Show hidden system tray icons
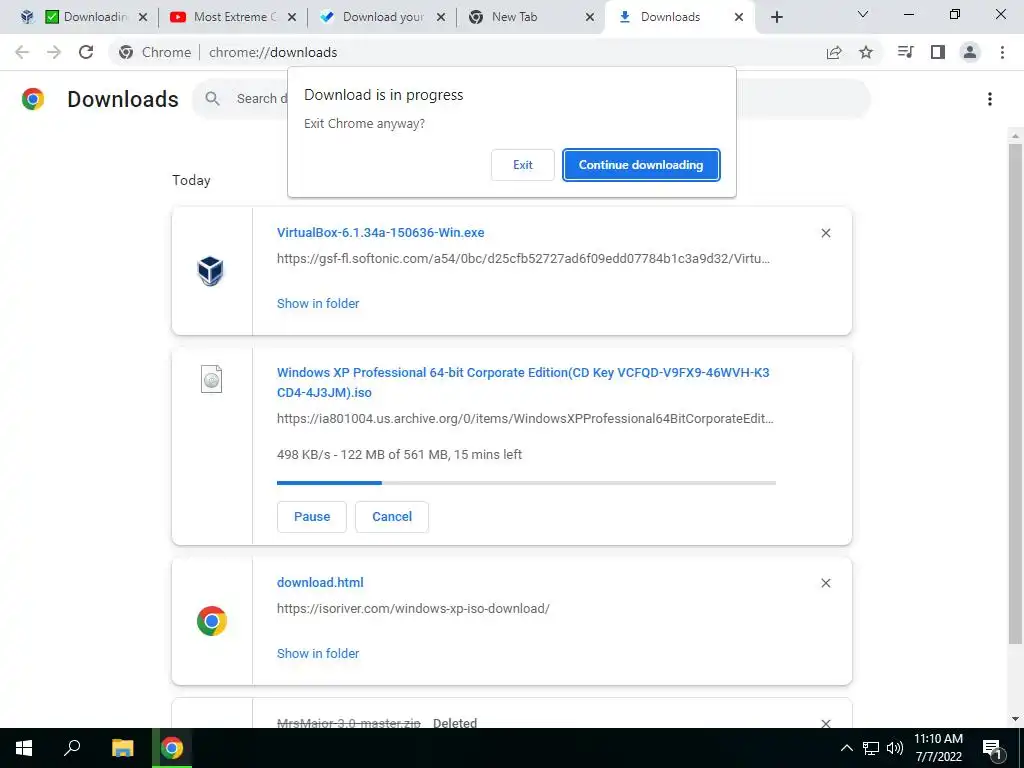1024x768 pixels. [846, 748]
